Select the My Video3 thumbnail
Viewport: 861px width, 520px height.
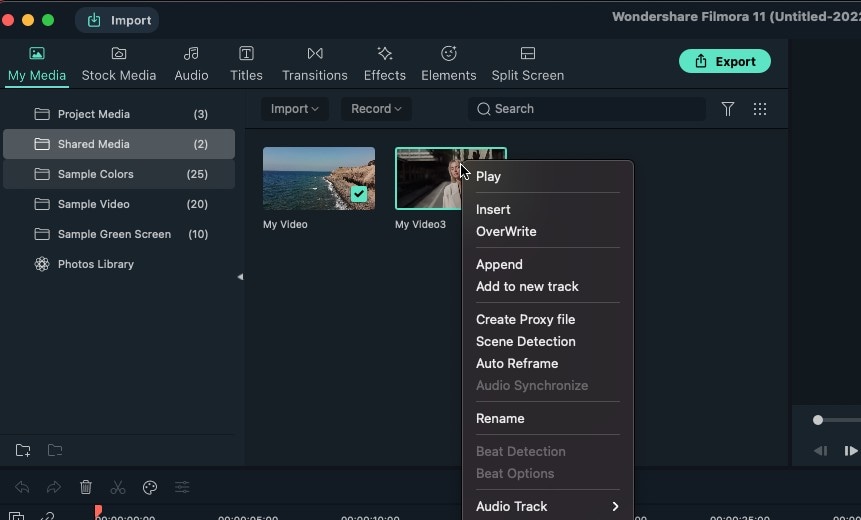pyautogui.click(x=427, y=178)
